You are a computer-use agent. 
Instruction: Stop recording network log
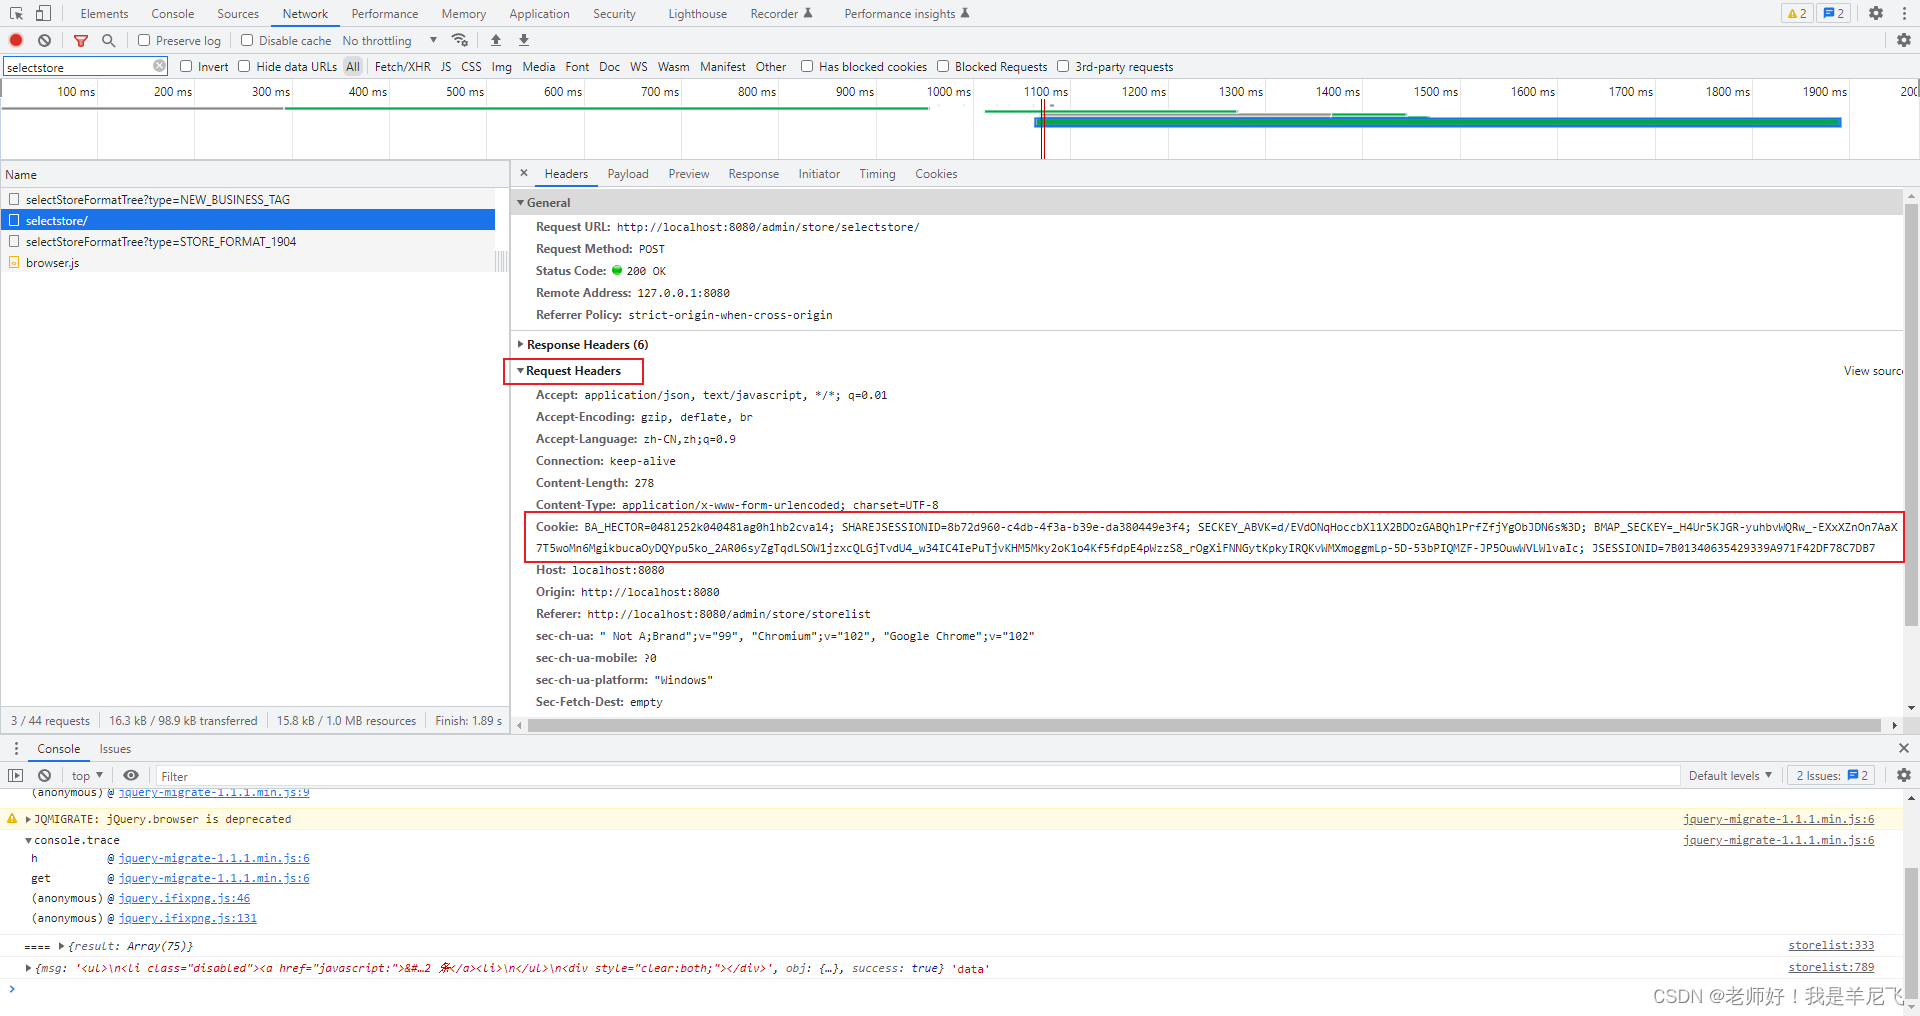coord(16,41)
